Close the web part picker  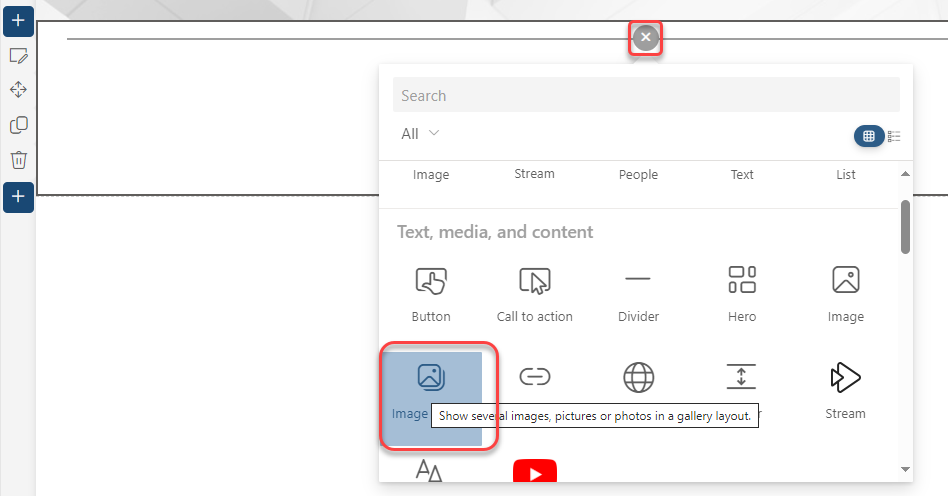[x=646, y=38]
